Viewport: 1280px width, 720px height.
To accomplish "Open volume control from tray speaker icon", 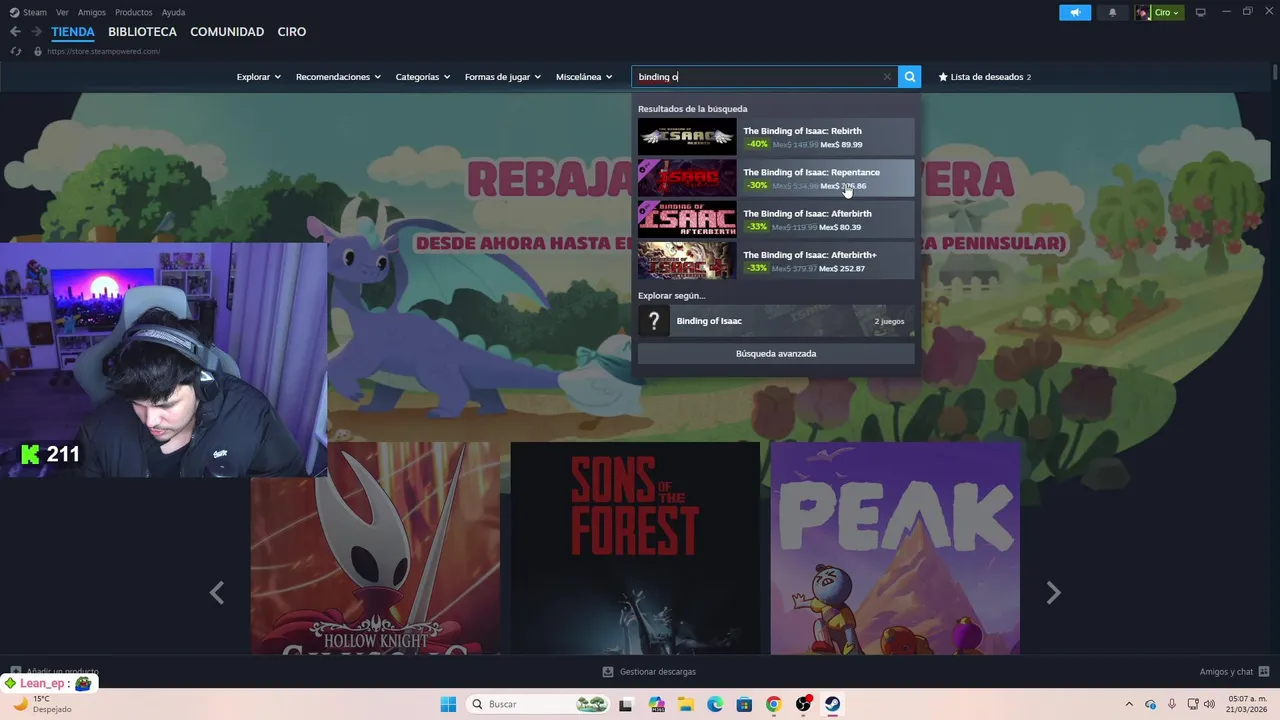I will pos(1209,704).
